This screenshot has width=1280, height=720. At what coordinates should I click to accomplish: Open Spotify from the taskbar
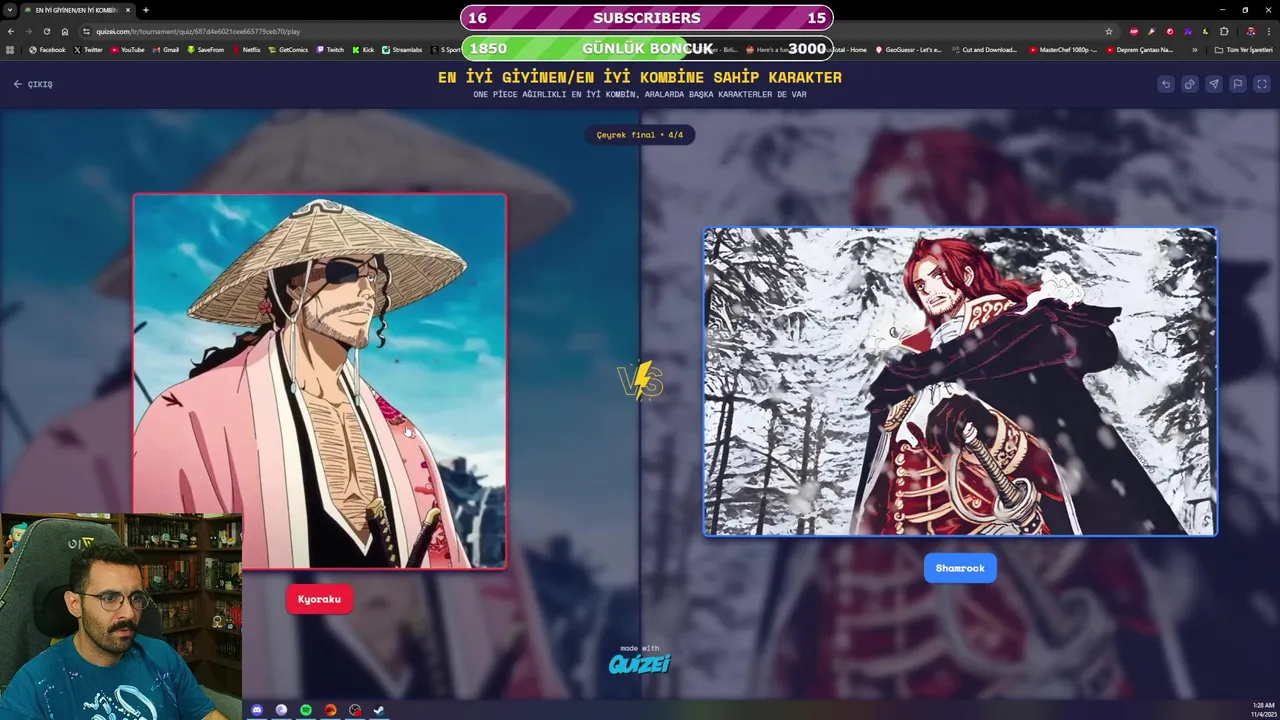click(x=306, y=710)
